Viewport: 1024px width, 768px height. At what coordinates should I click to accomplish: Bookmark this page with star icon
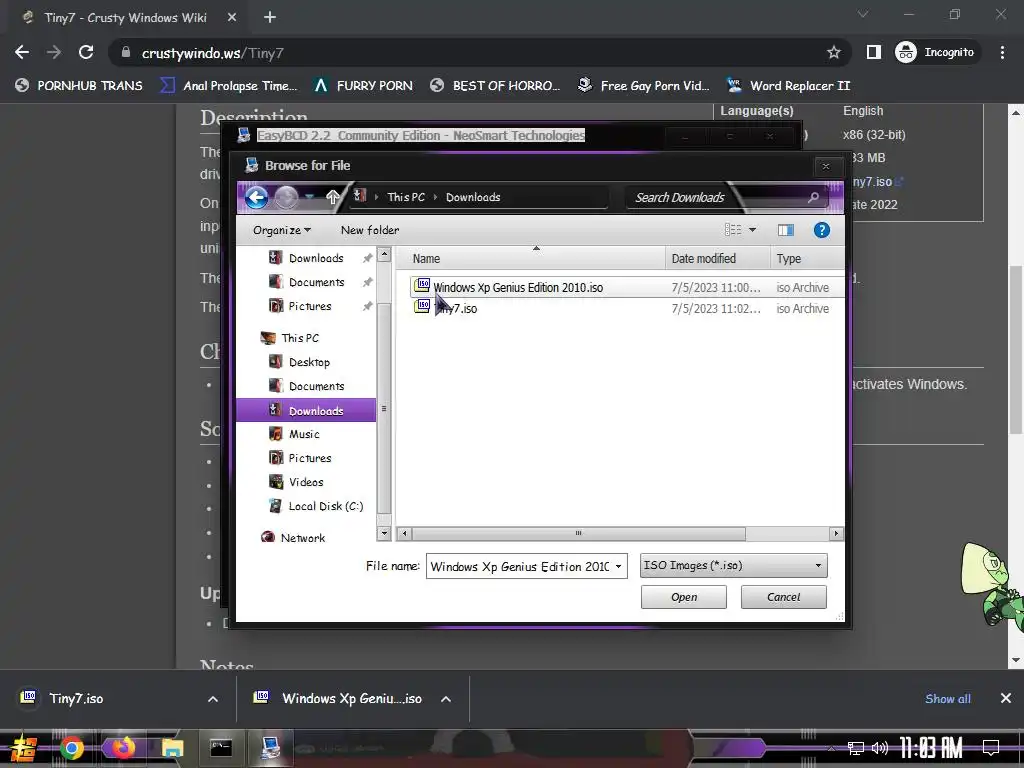pyautogui.click(x=833, y=52)
